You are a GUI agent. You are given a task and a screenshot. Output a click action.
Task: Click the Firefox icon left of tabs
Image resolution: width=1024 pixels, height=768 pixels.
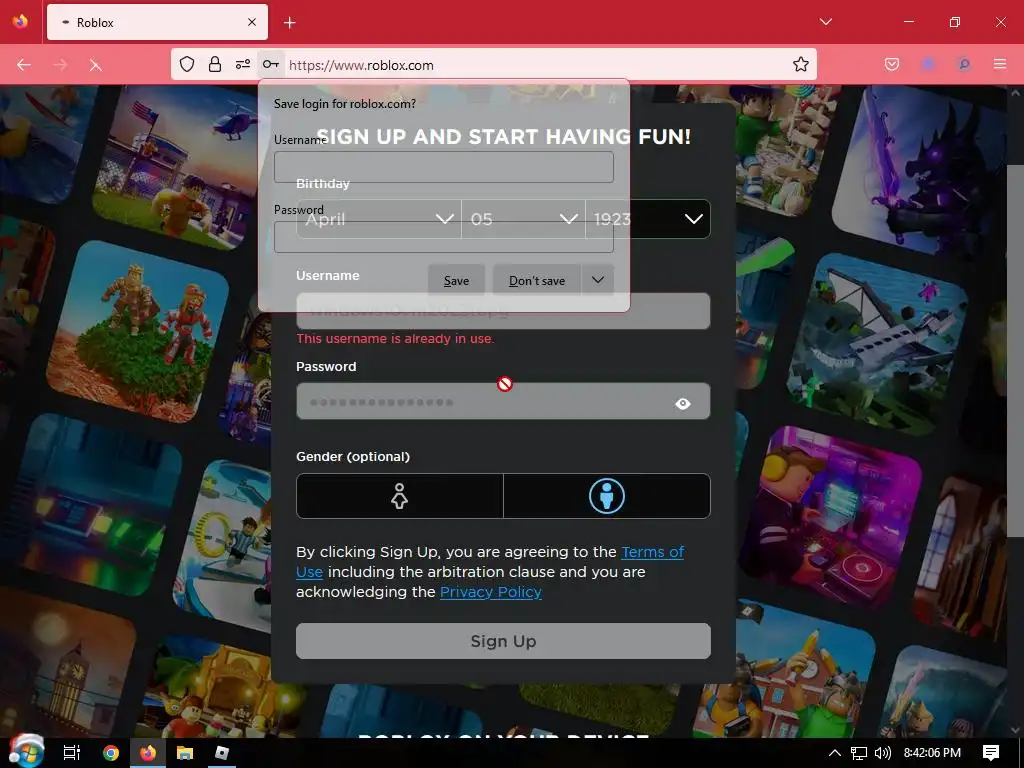[x=21, y=21]
